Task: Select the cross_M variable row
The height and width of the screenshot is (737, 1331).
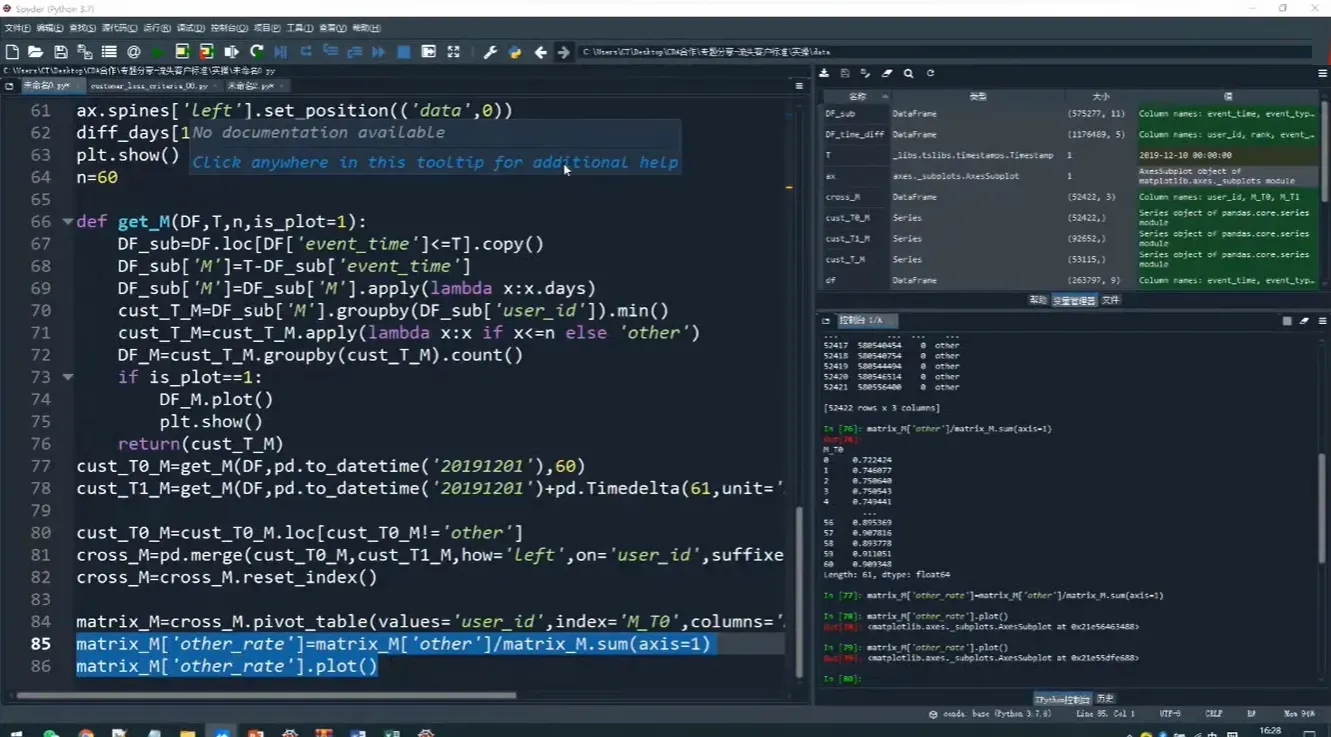Action: [x=1070, y=197]
